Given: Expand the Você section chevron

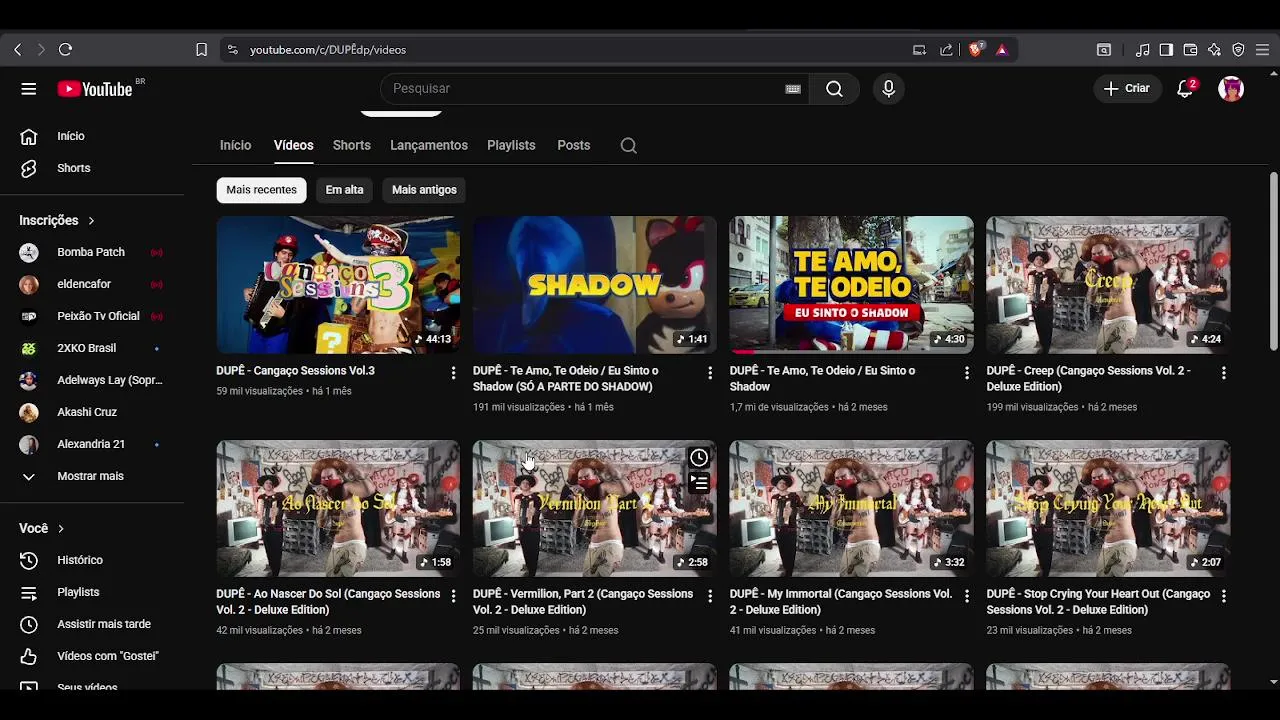Looking at the screenshot, I should tap(61, 529).
